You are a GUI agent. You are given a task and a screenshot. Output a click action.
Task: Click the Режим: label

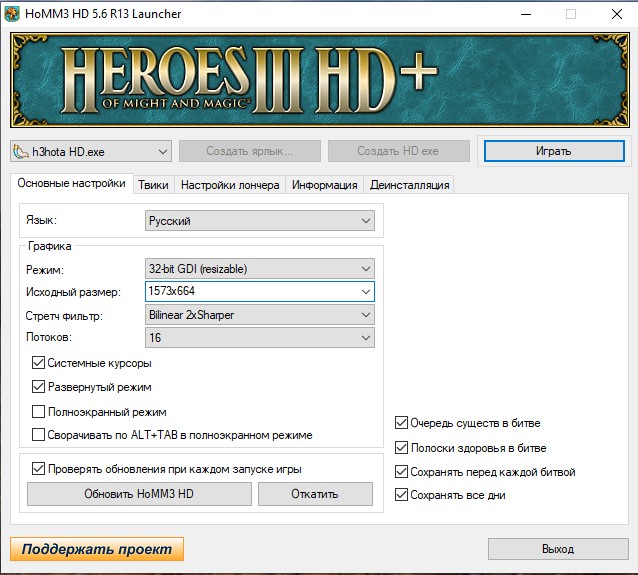pos(45,270)
